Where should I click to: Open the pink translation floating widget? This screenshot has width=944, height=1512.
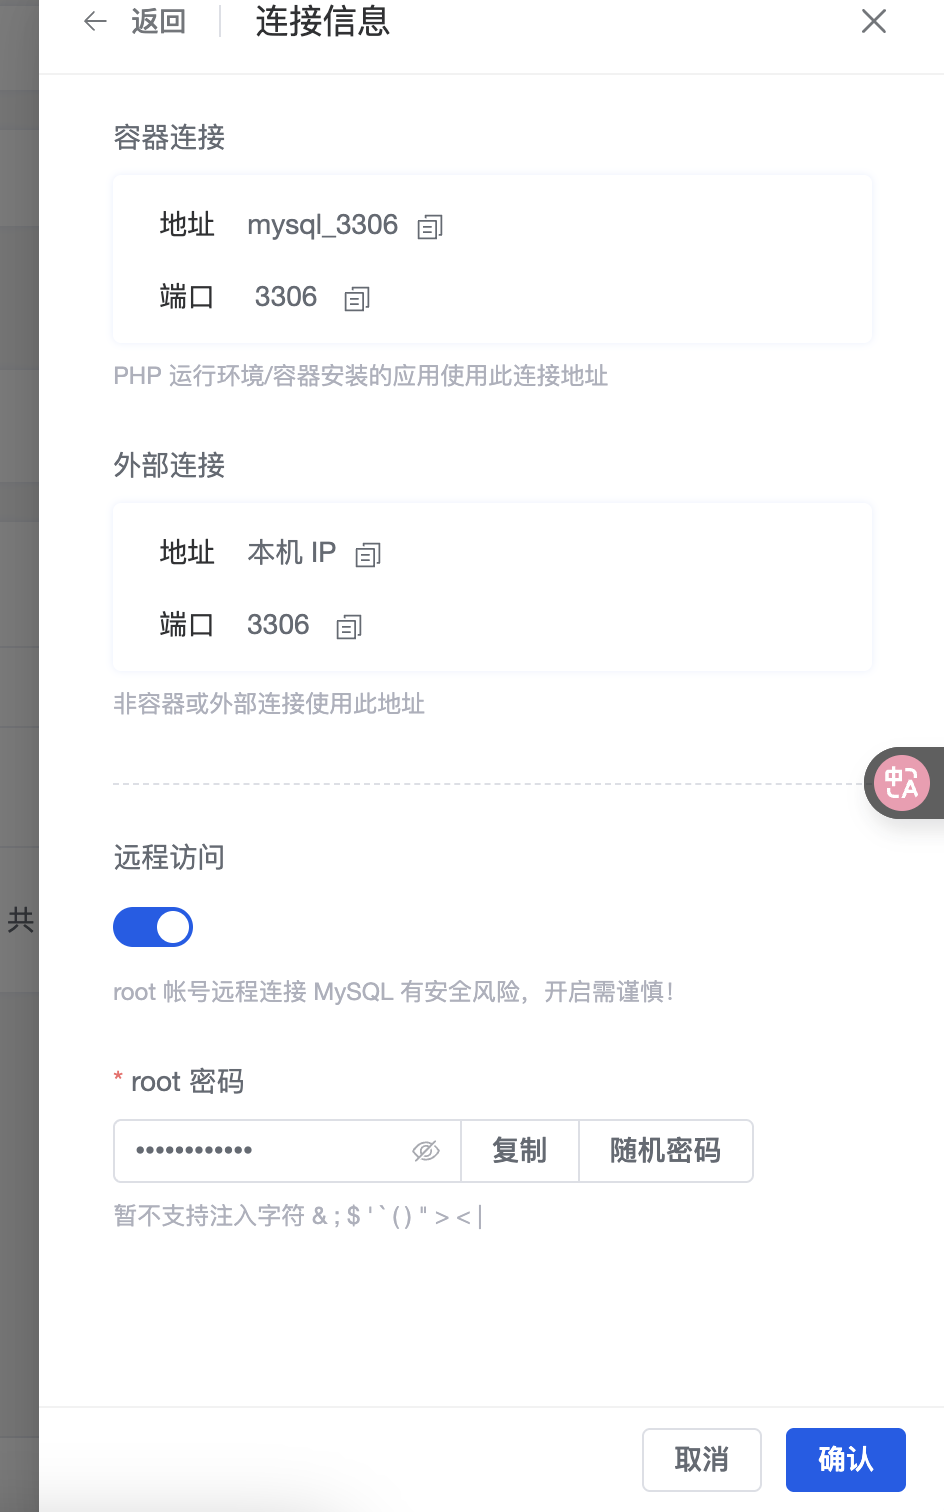(902, 783)
